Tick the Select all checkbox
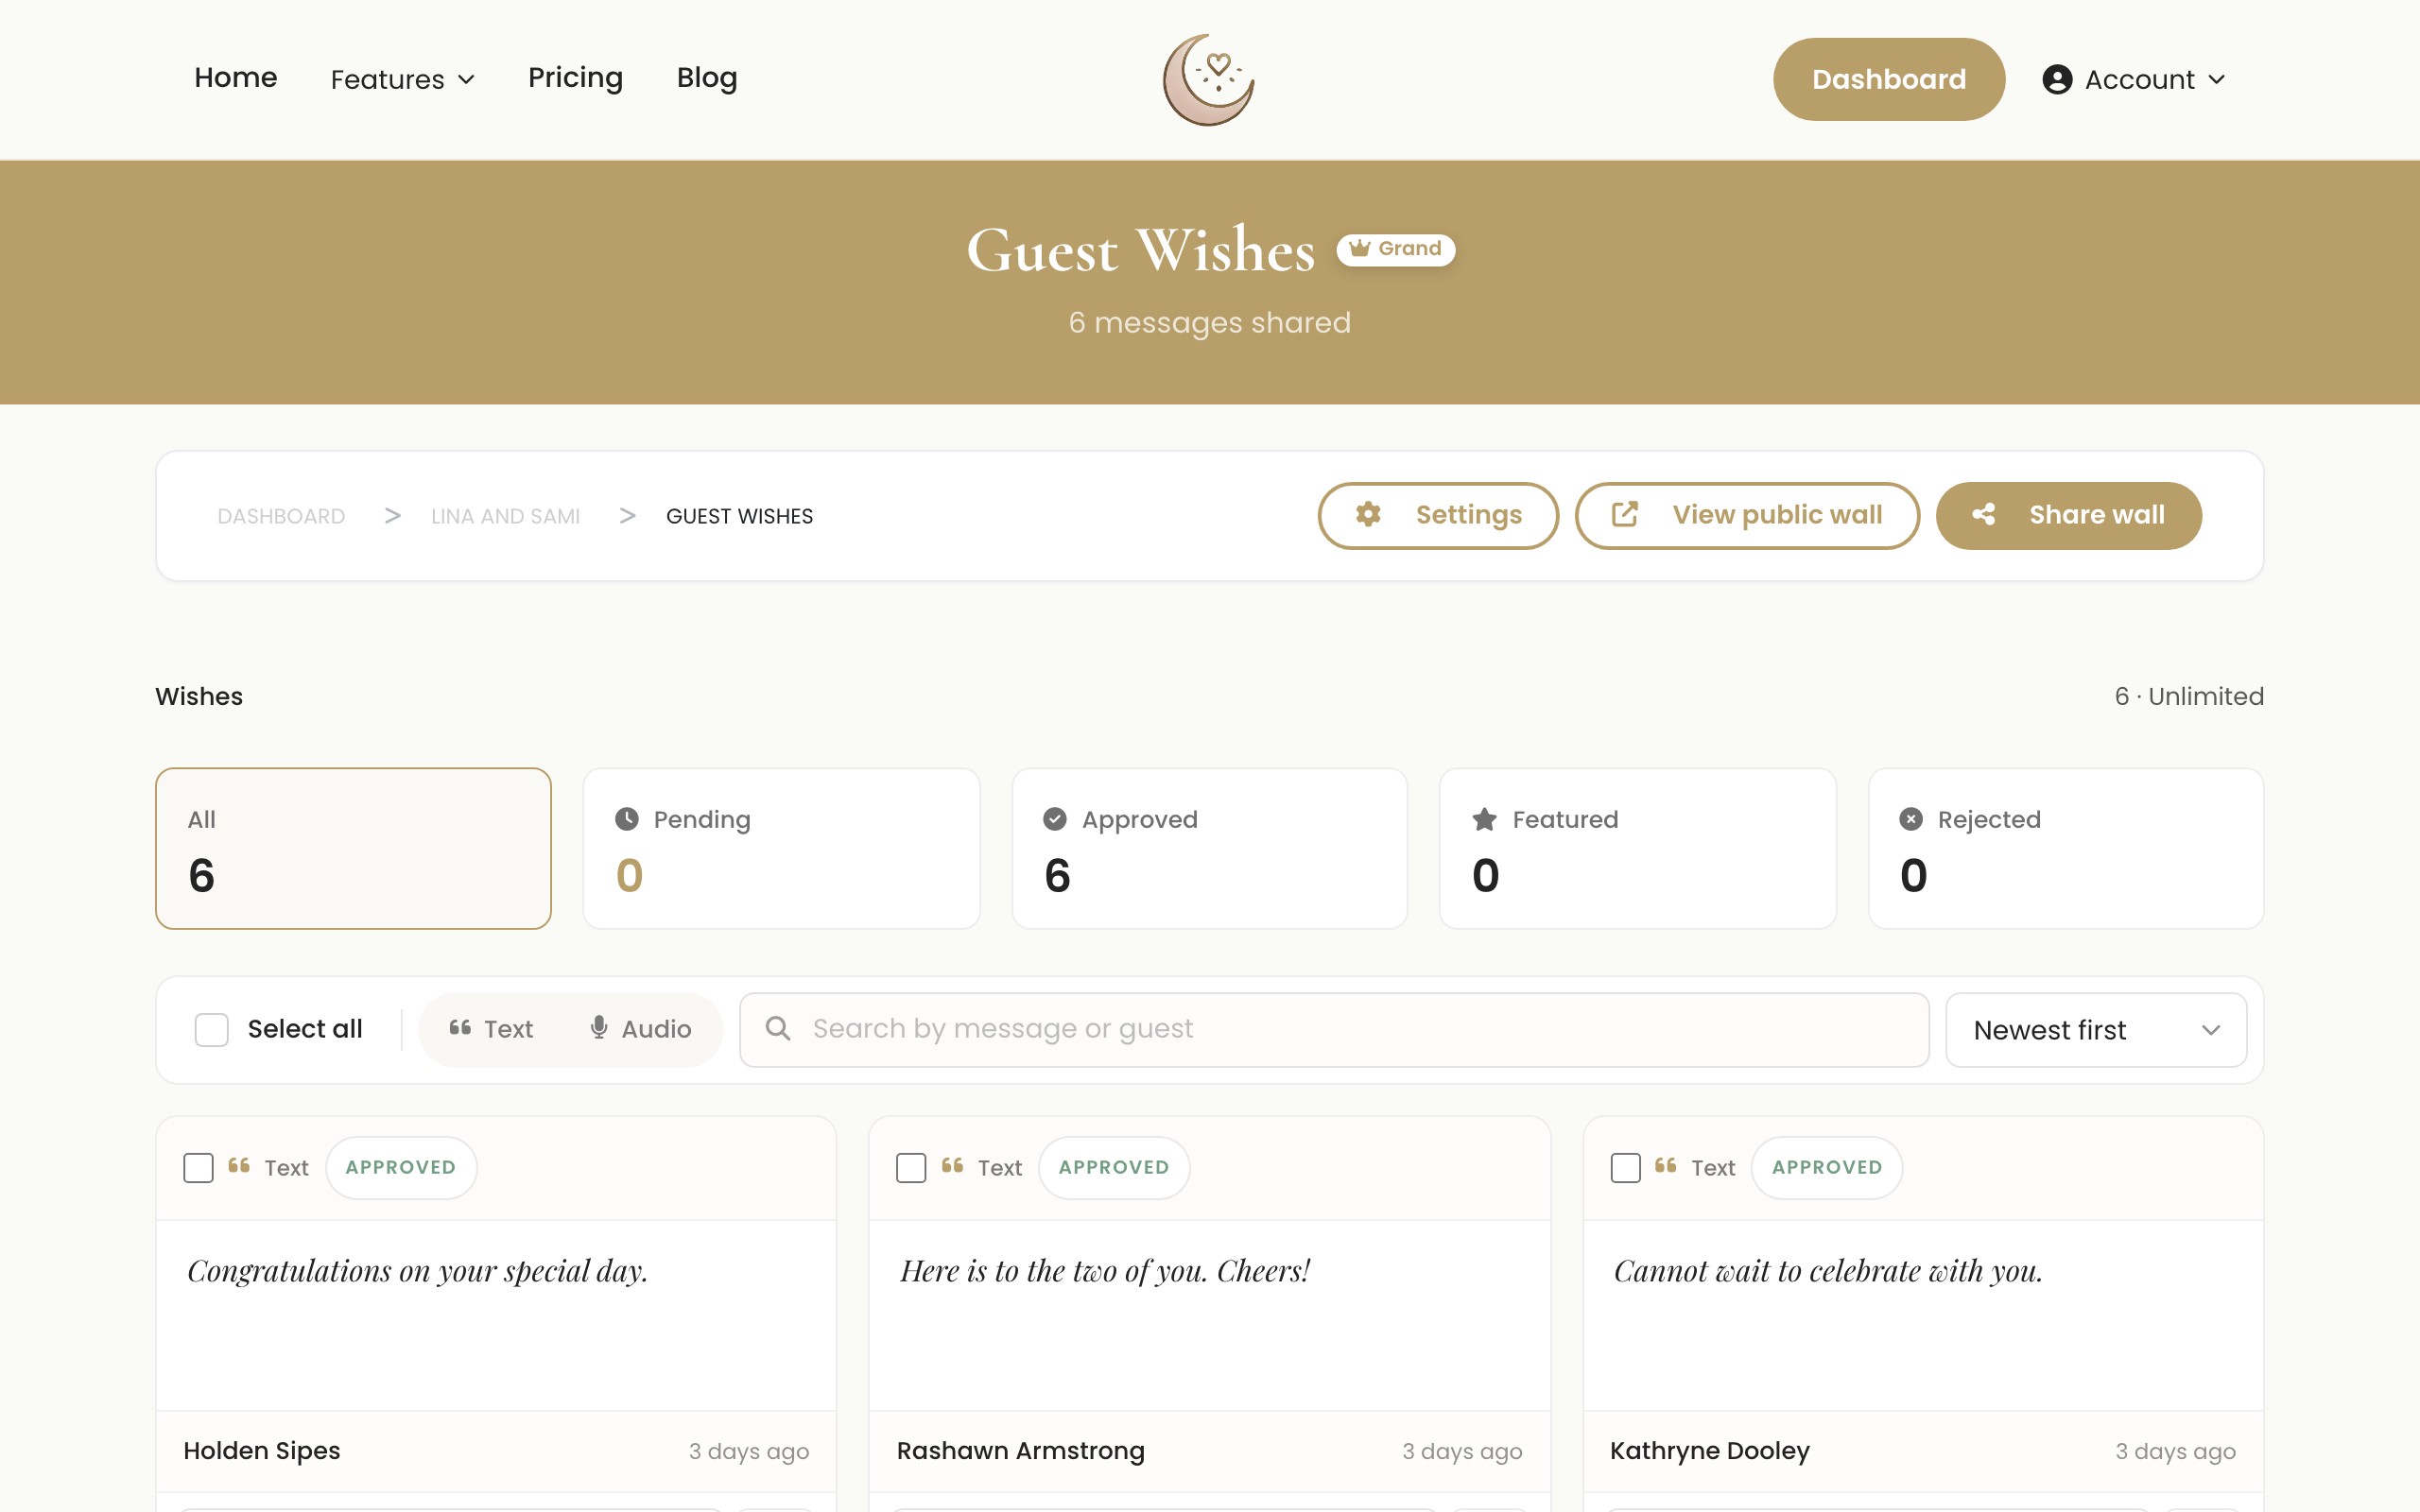 click(x=211, y=1029)
